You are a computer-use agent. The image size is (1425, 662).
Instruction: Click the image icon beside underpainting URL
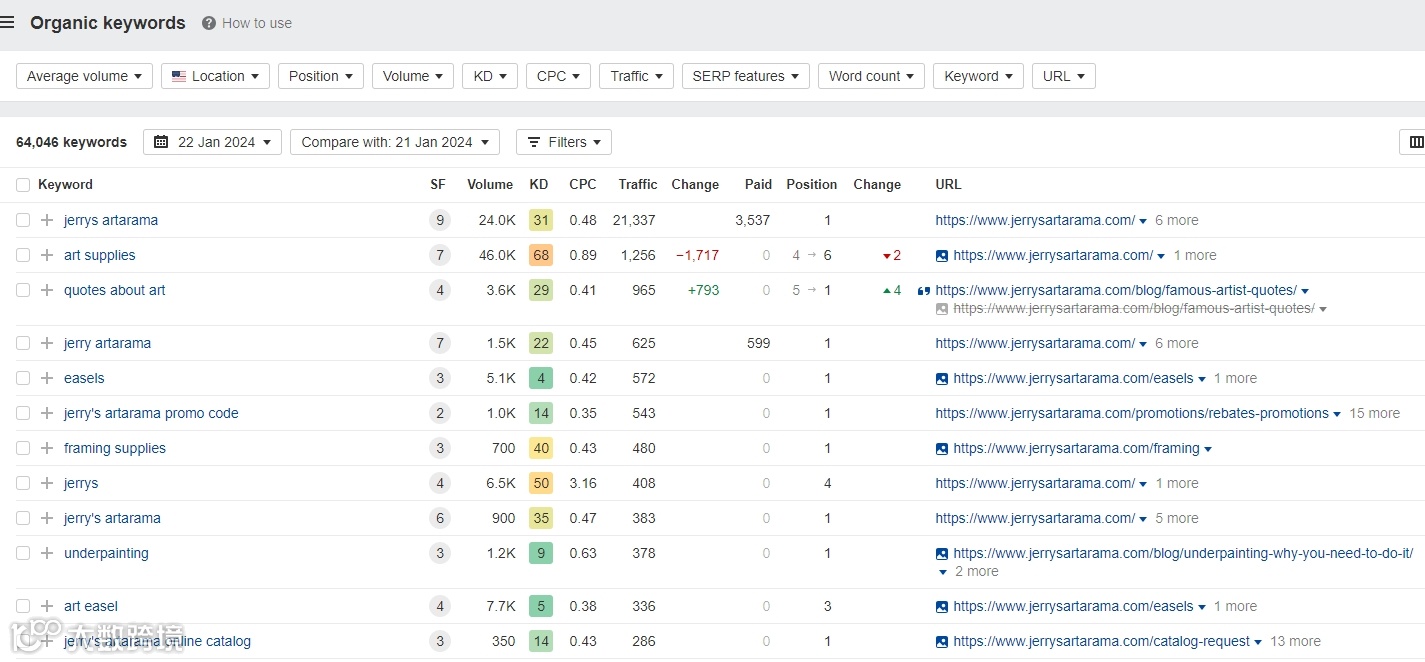point(942,553)
